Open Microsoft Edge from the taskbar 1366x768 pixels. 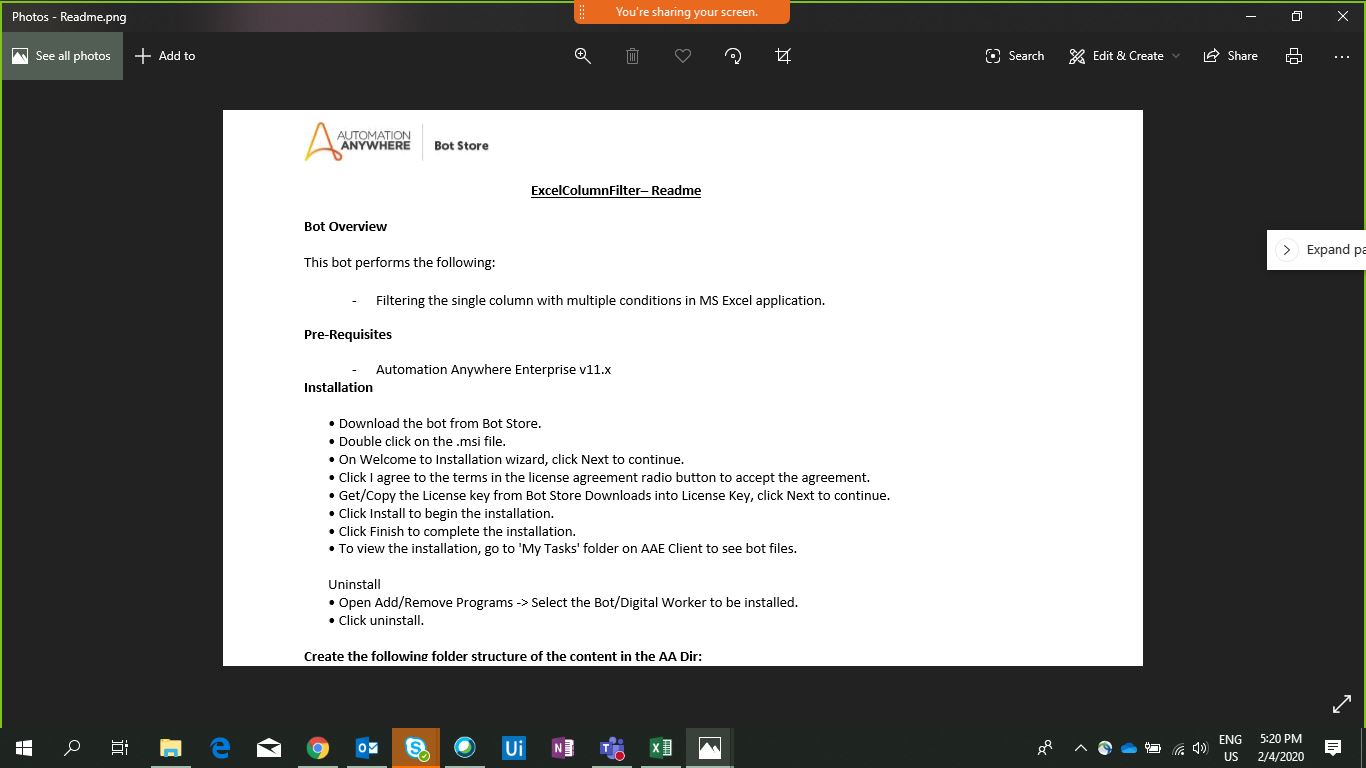click(220, 748)
